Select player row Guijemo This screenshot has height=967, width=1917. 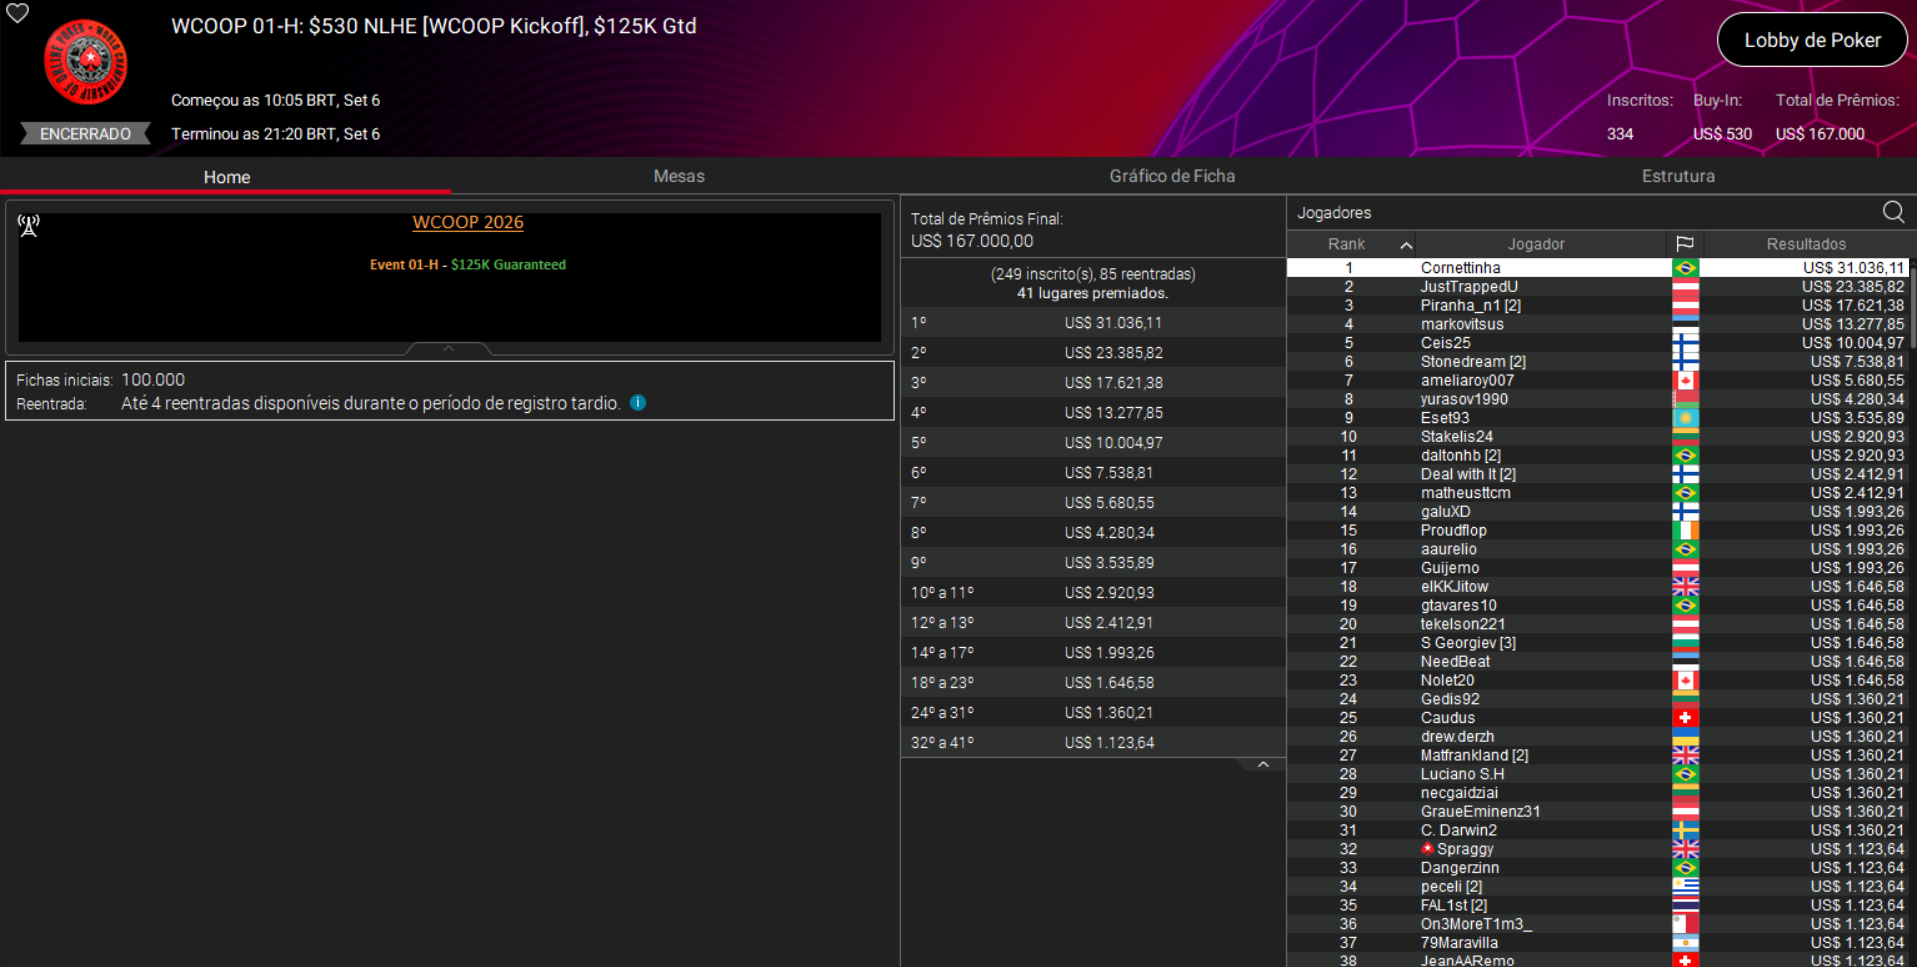[x=1598, y=568]
